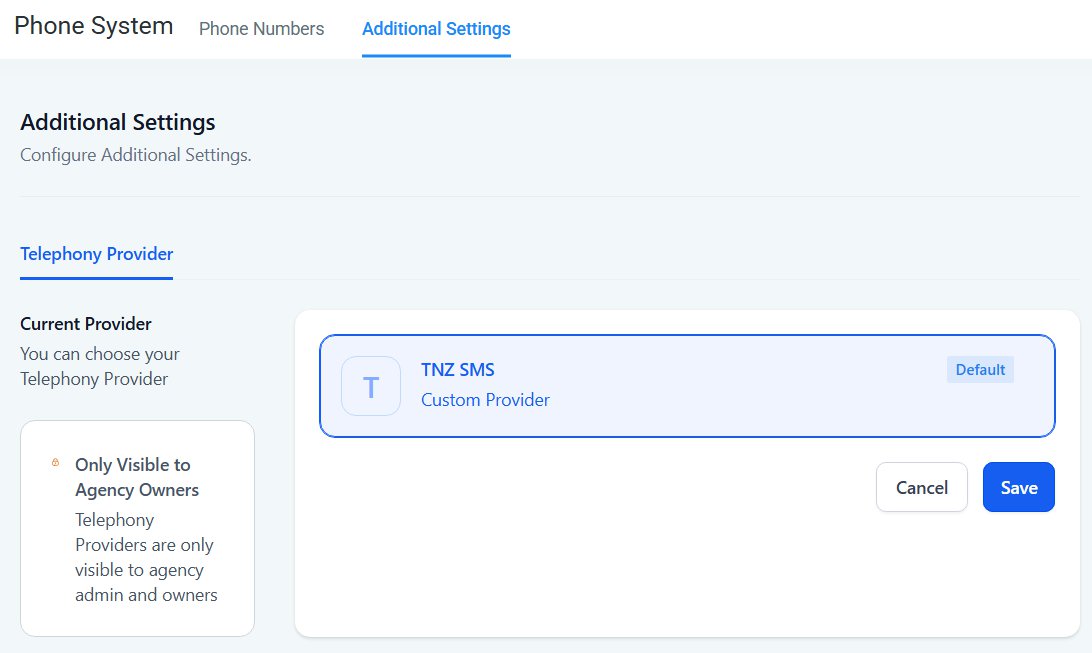Click the "Default" badge on the provider card

[x=980, y=369]
